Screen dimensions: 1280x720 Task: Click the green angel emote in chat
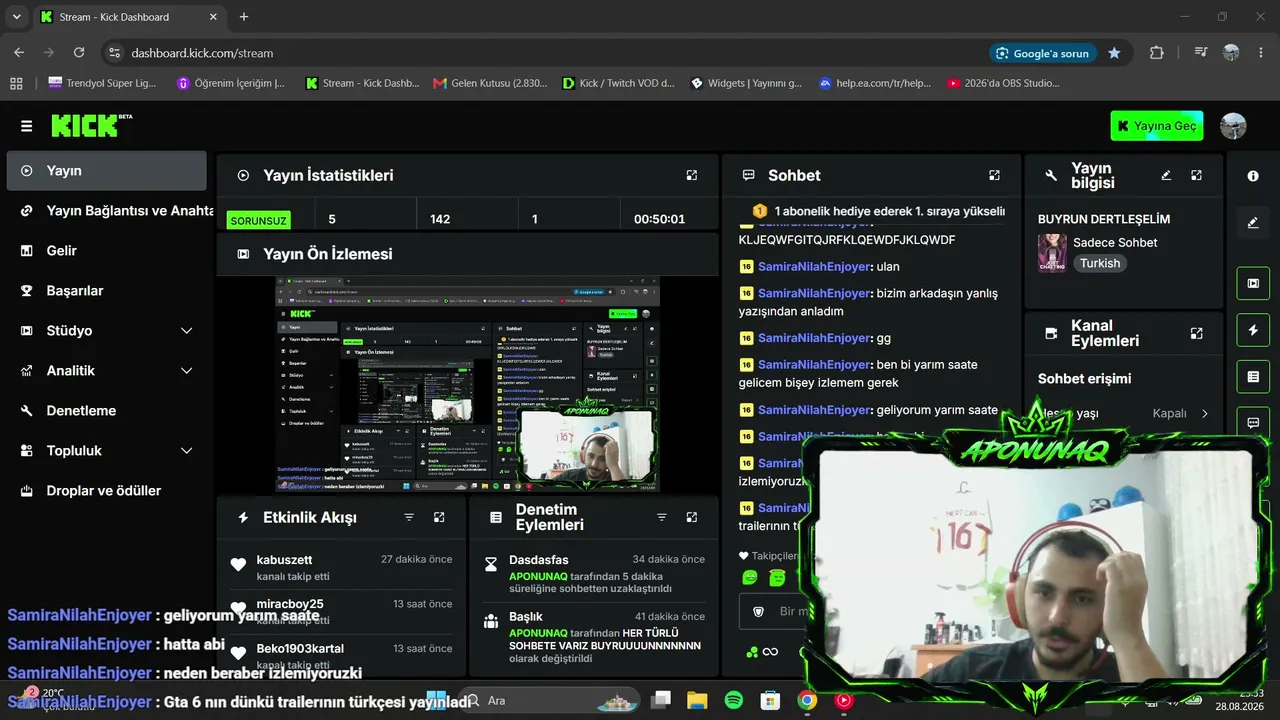777,577
